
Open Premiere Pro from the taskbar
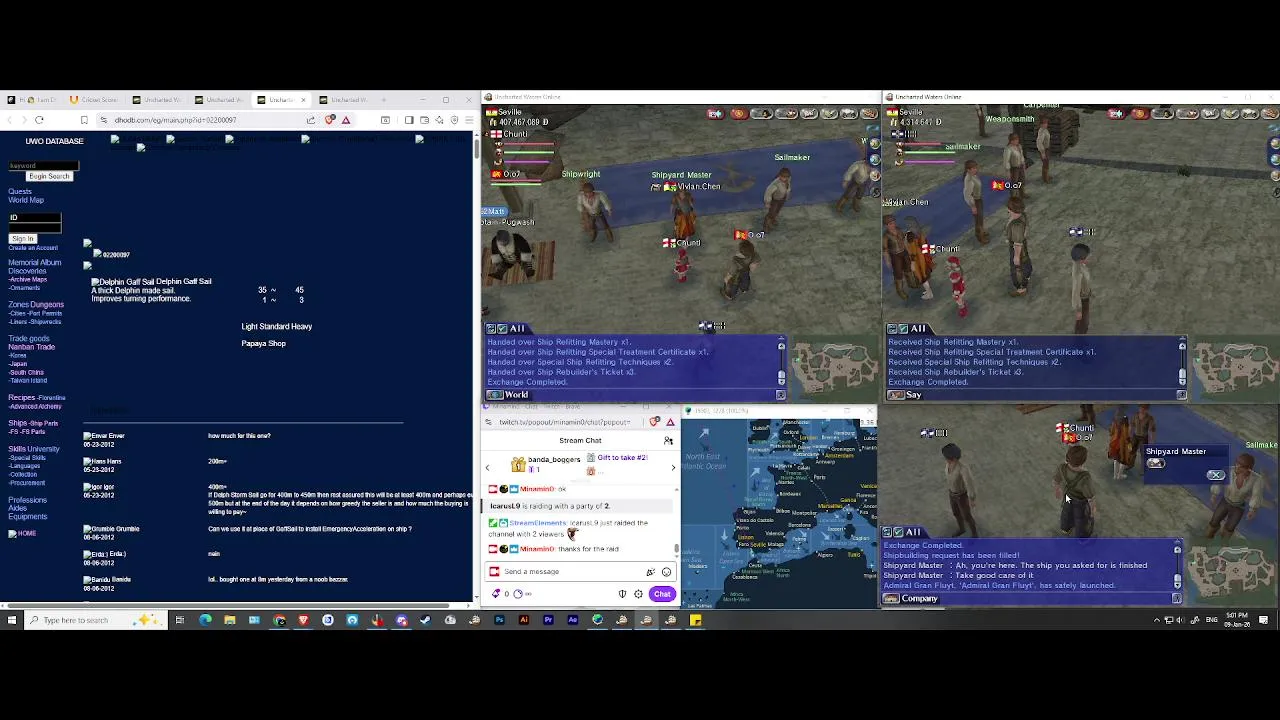coord(548,620)
